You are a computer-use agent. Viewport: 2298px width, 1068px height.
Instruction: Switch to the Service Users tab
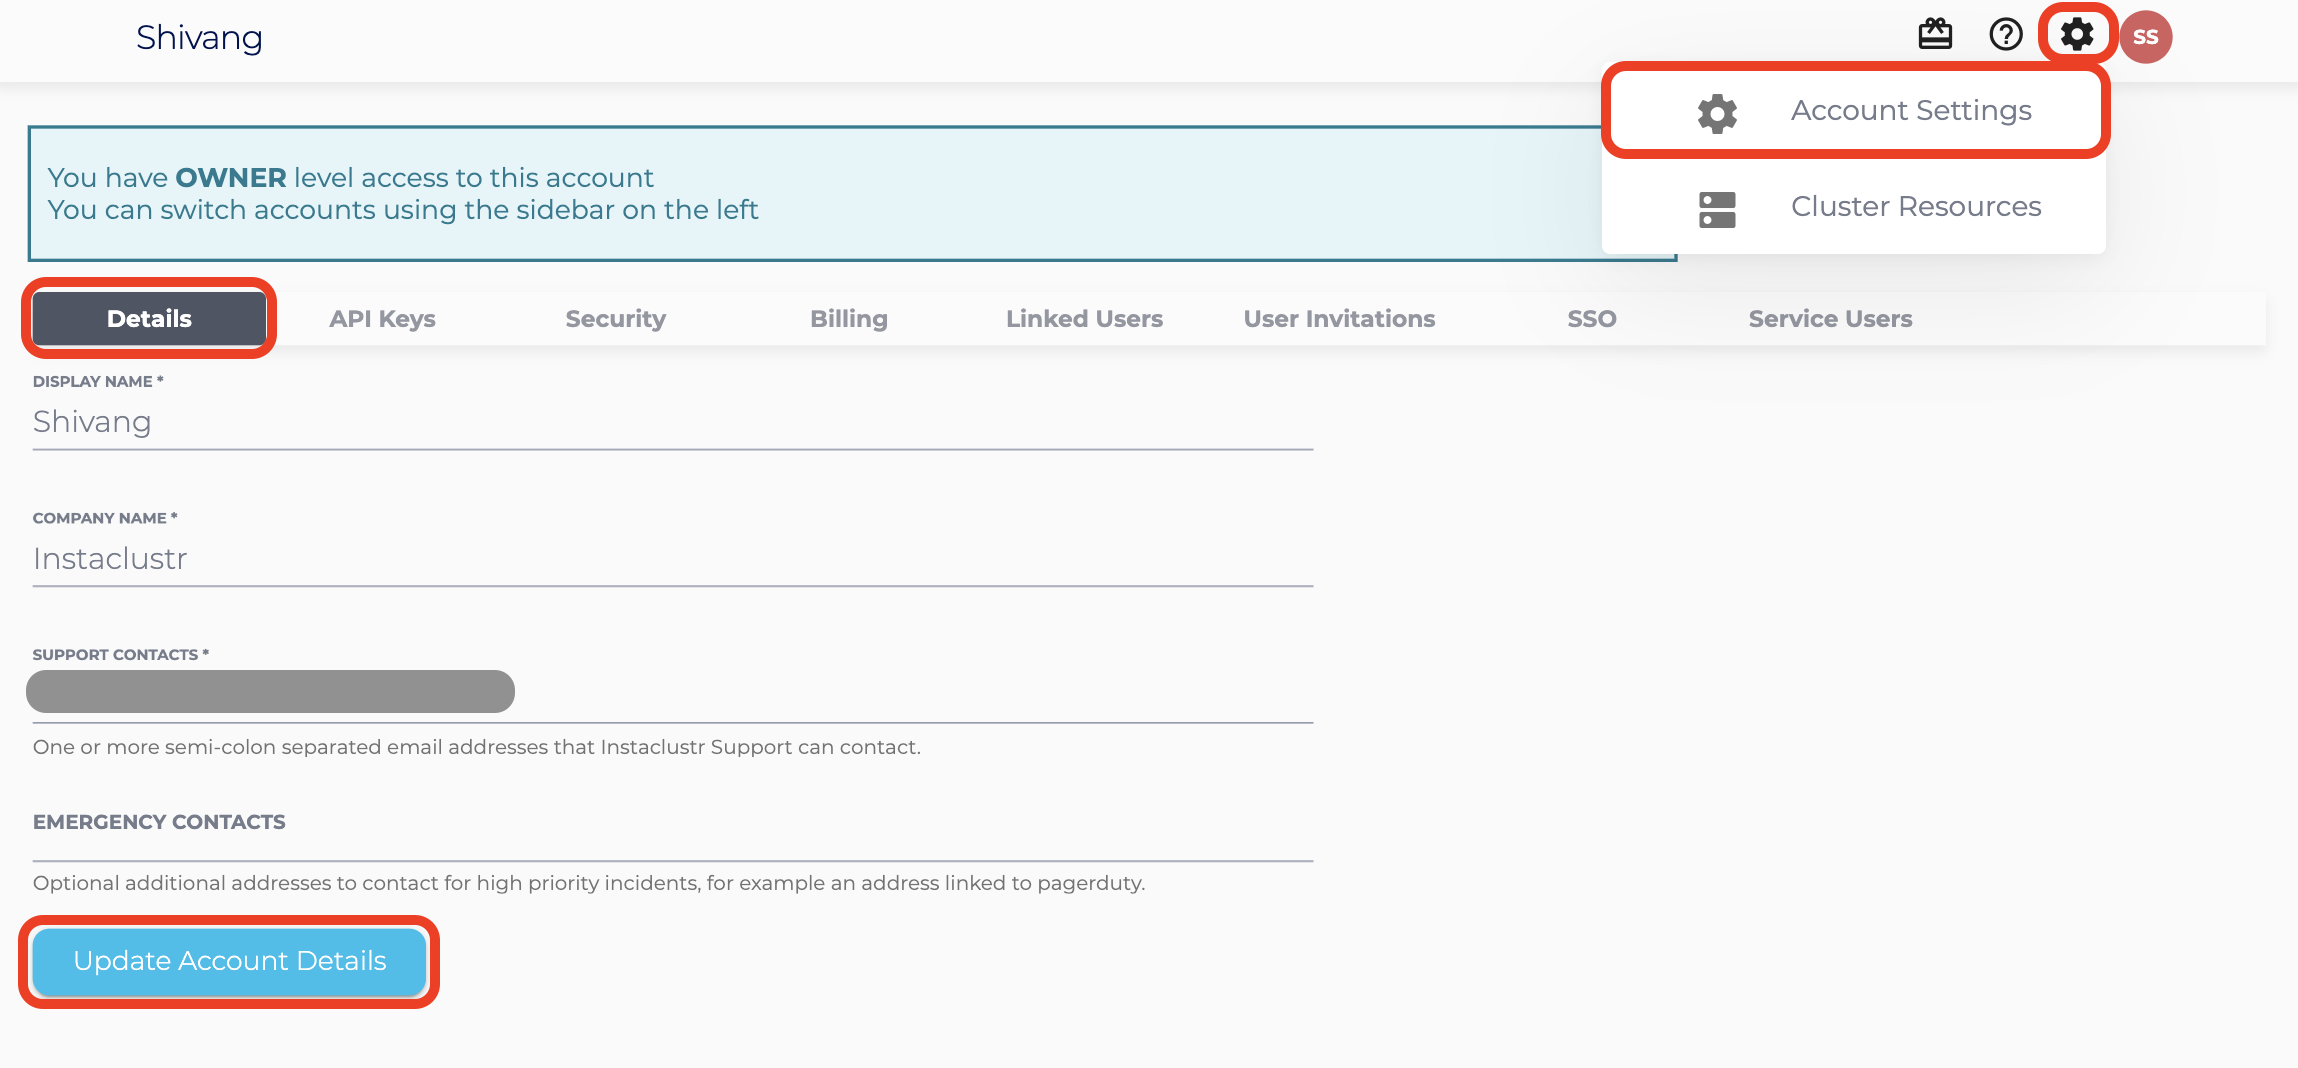[x=1830, y=318]
